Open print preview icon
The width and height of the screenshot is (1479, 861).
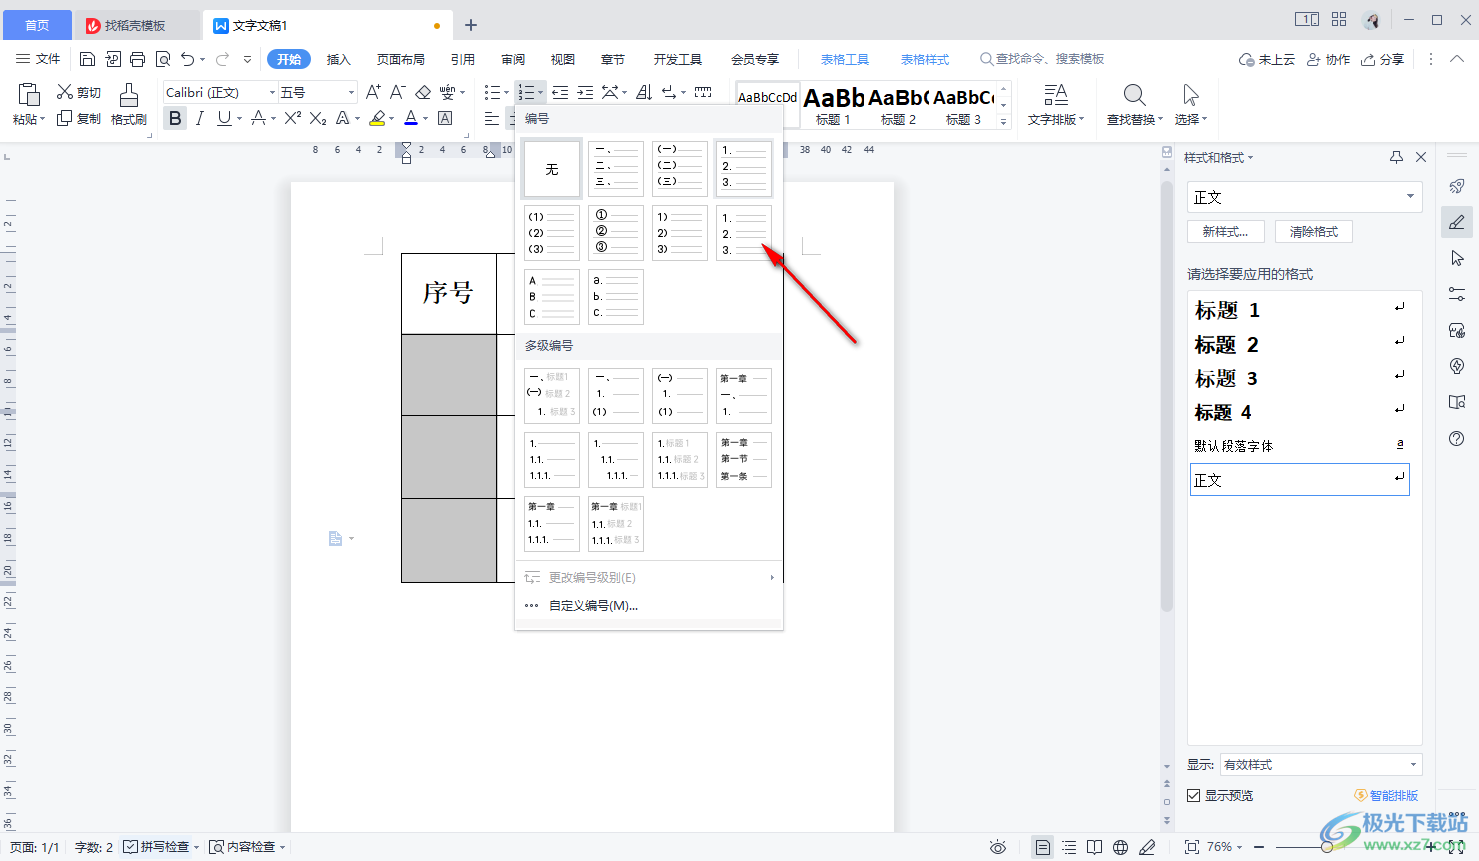(163, 59)
